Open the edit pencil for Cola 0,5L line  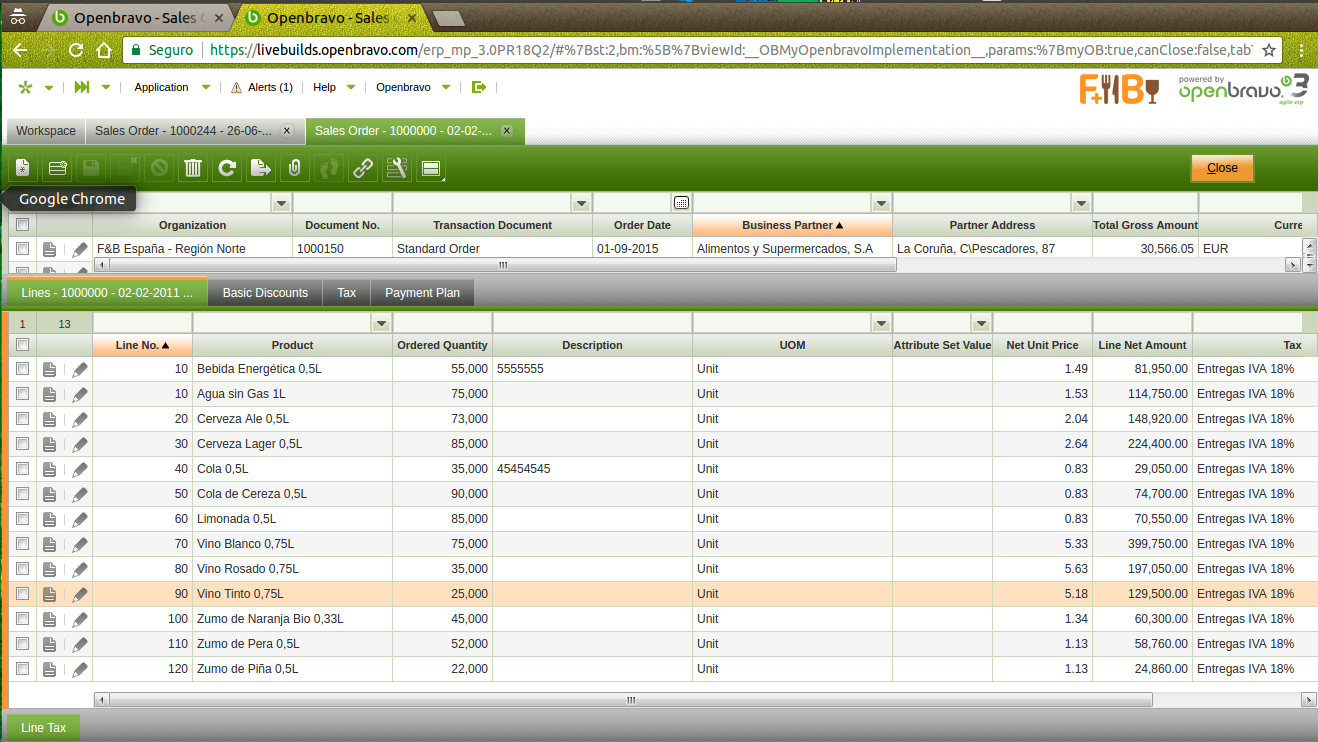pyautogui.click(x=80, y=469)
